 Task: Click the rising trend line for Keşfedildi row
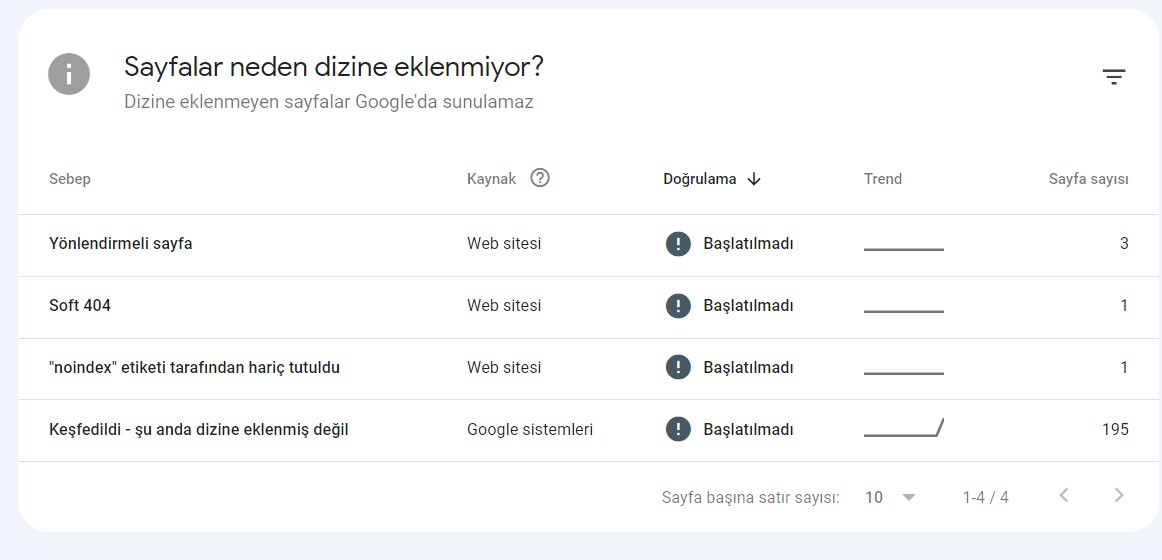point(903,428)
